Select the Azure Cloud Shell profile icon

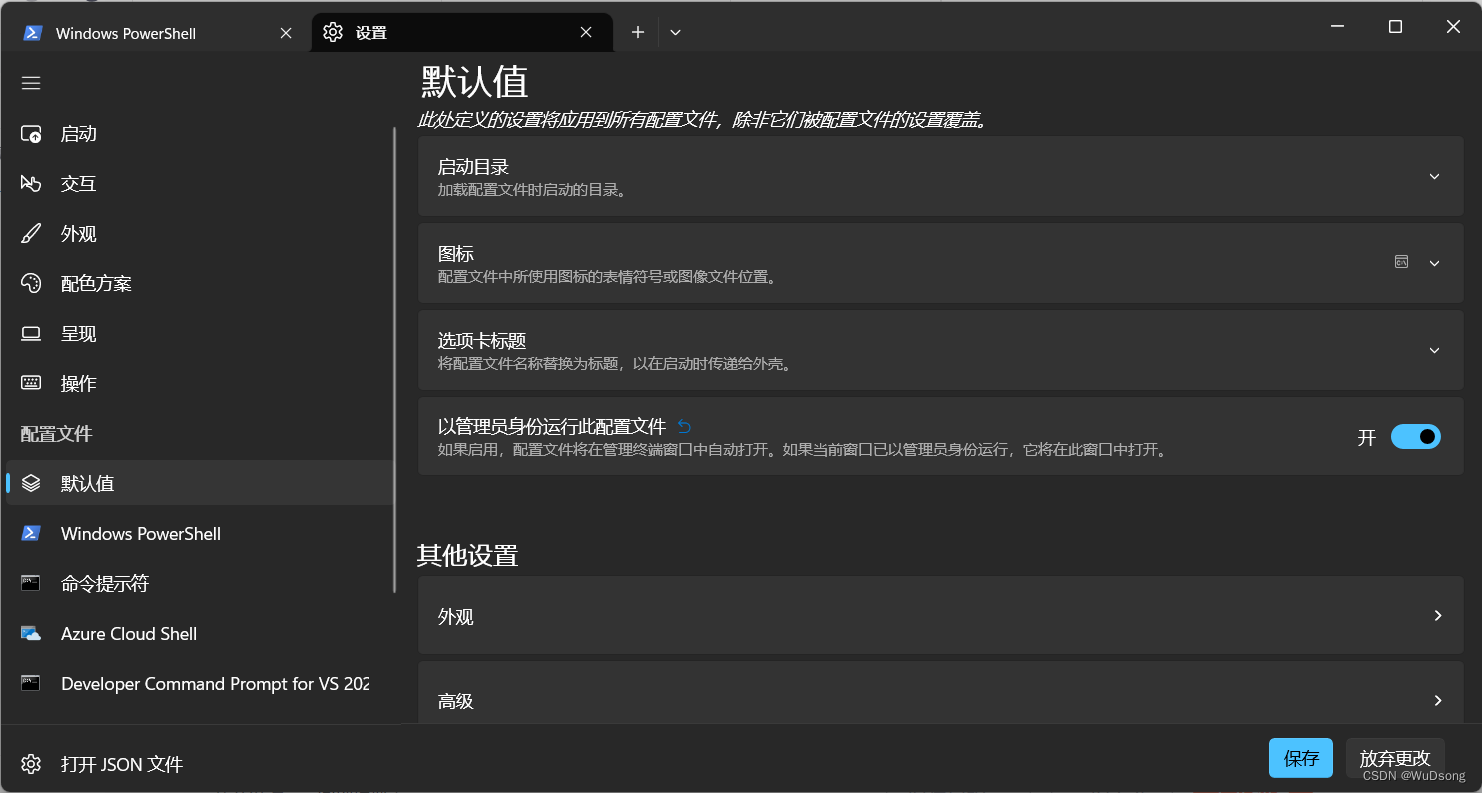[x=31, y=633]
